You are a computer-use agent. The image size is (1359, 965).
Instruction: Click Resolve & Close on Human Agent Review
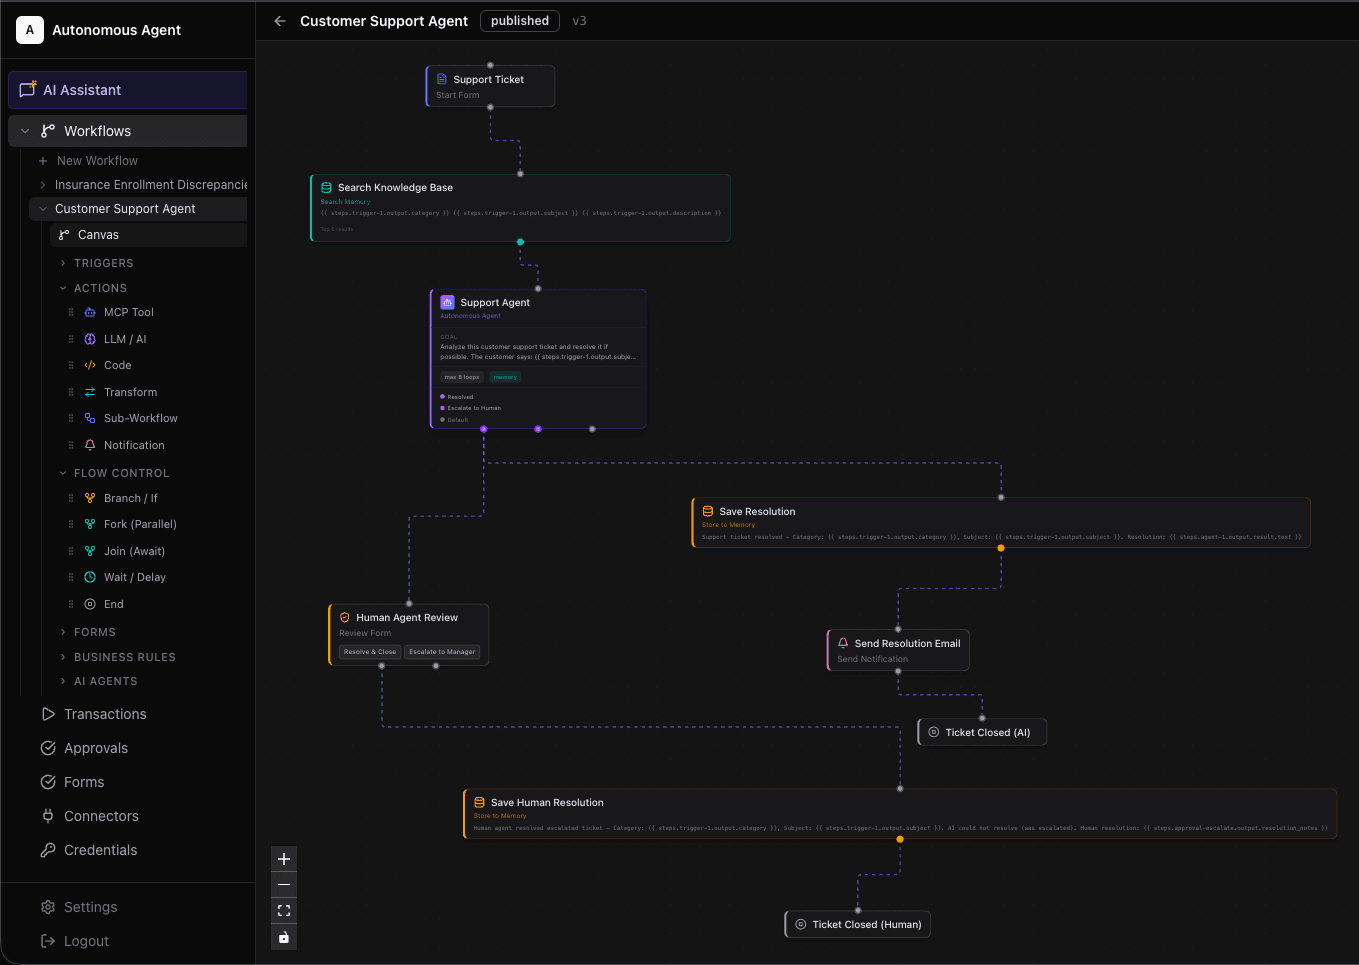[x=370, y=652]
